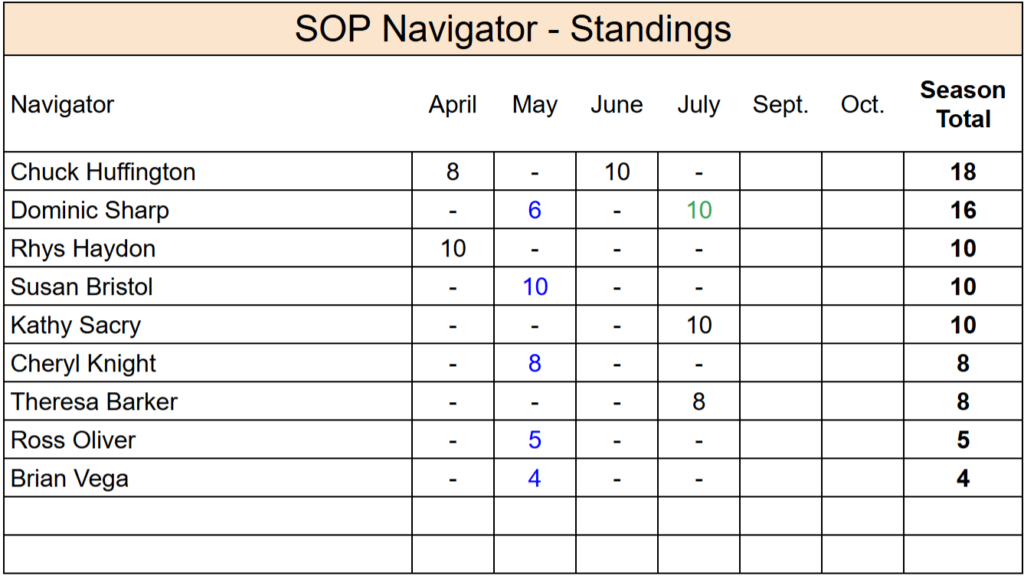This screenshot has width=1024, height=576.
Task: Click Rhys Haydon's April score of 10
Action: pyautogui.click(x=453, y=249)
